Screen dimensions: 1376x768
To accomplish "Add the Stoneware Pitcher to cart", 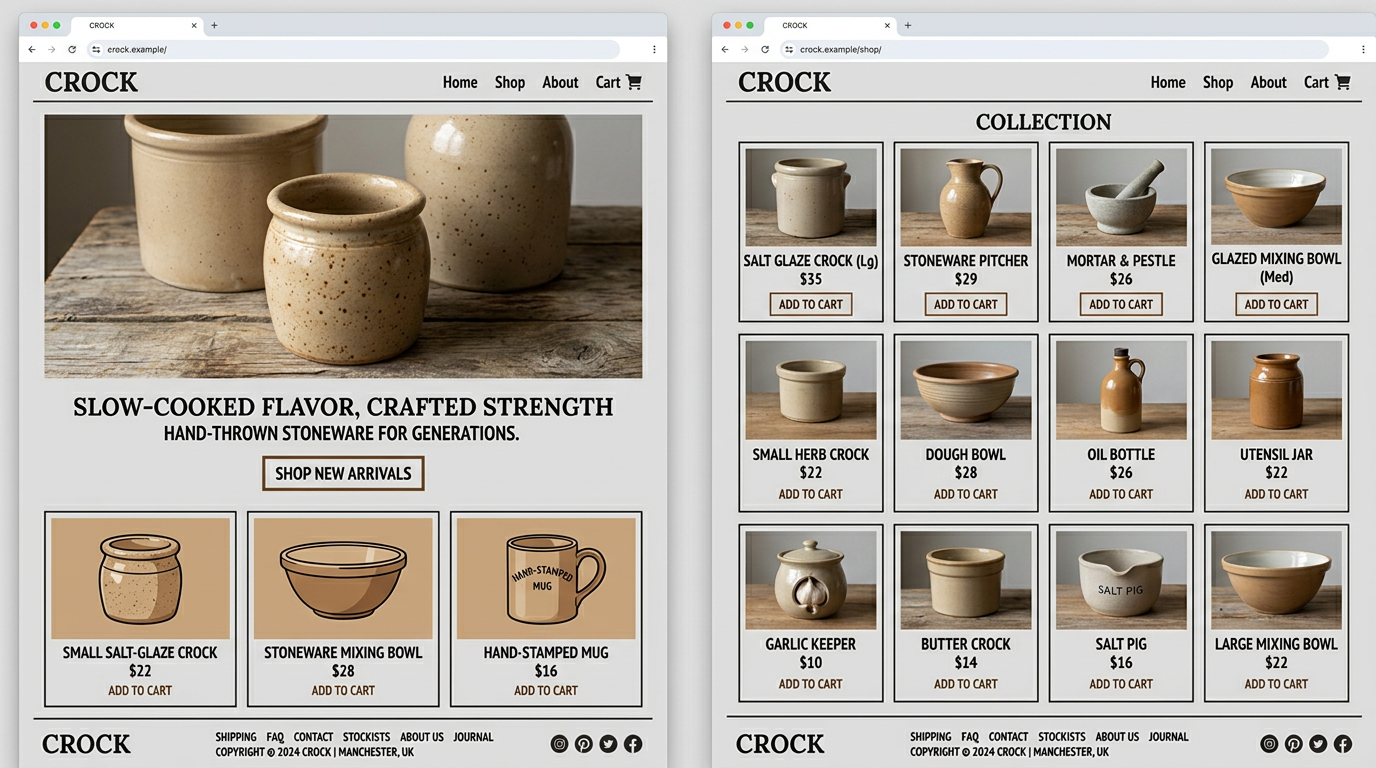I will [965, 304].
